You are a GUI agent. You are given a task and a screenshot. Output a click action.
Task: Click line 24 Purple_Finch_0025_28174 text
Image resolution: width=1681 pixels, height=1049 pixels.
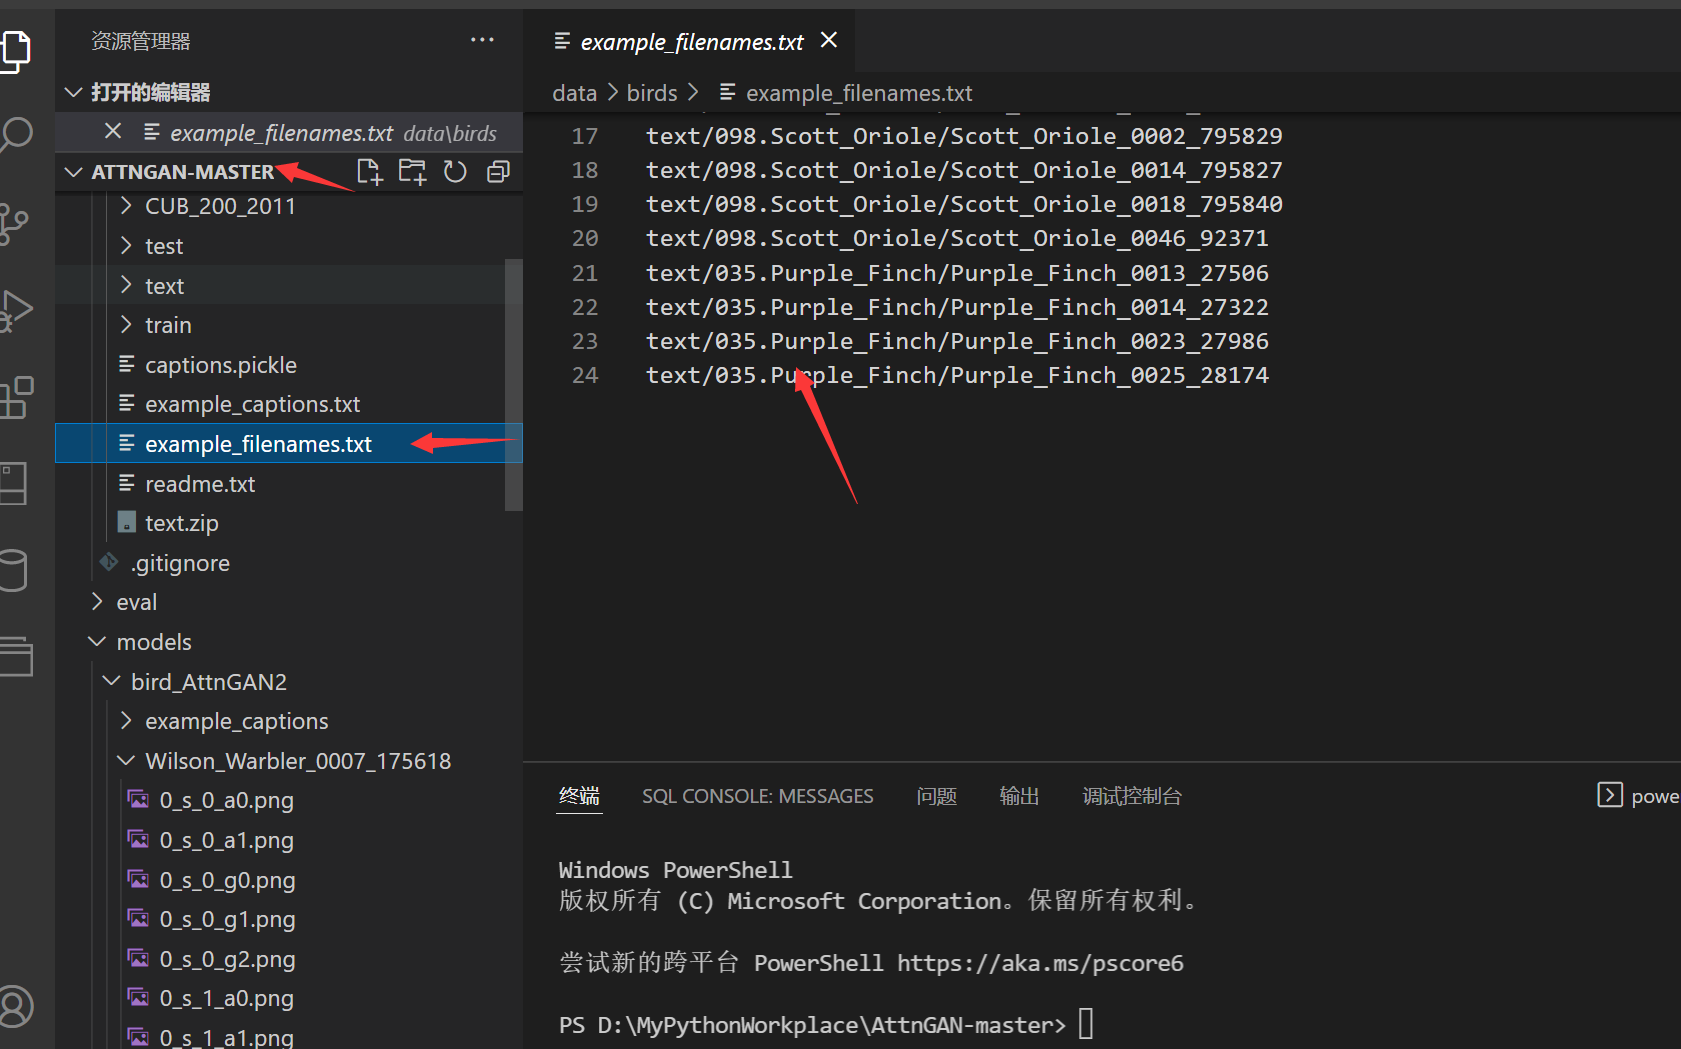[x=957, y=375]
